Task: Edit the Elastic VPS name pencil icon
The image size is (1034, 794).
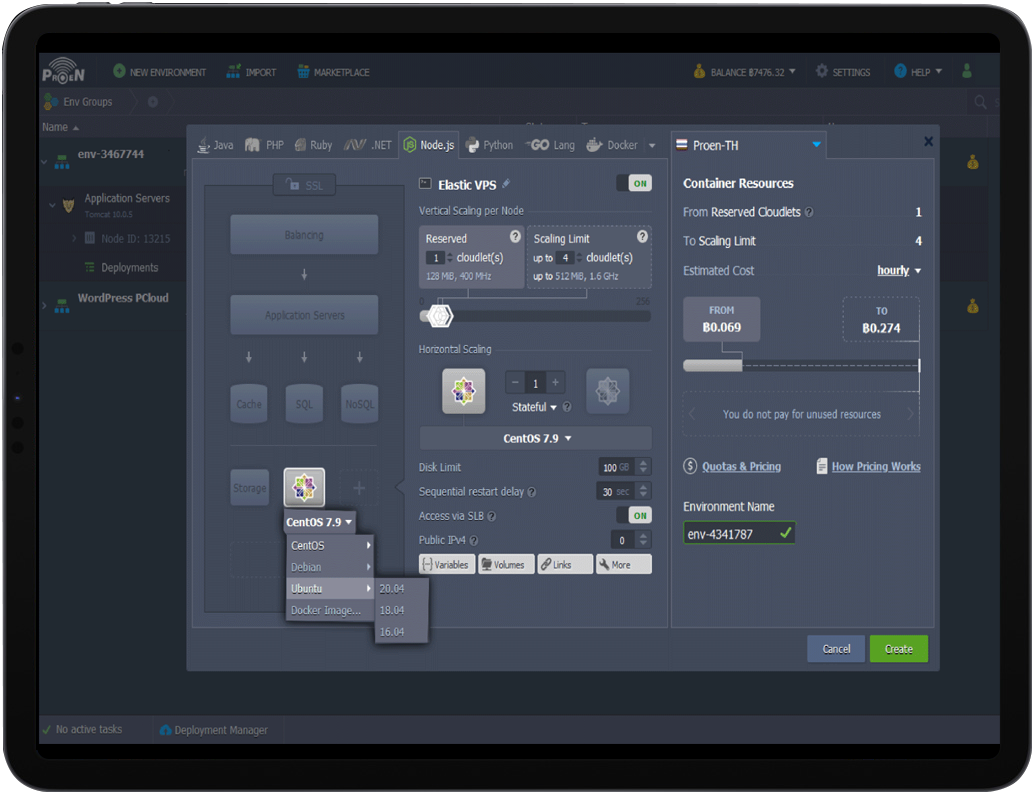Action: point(506,184)
